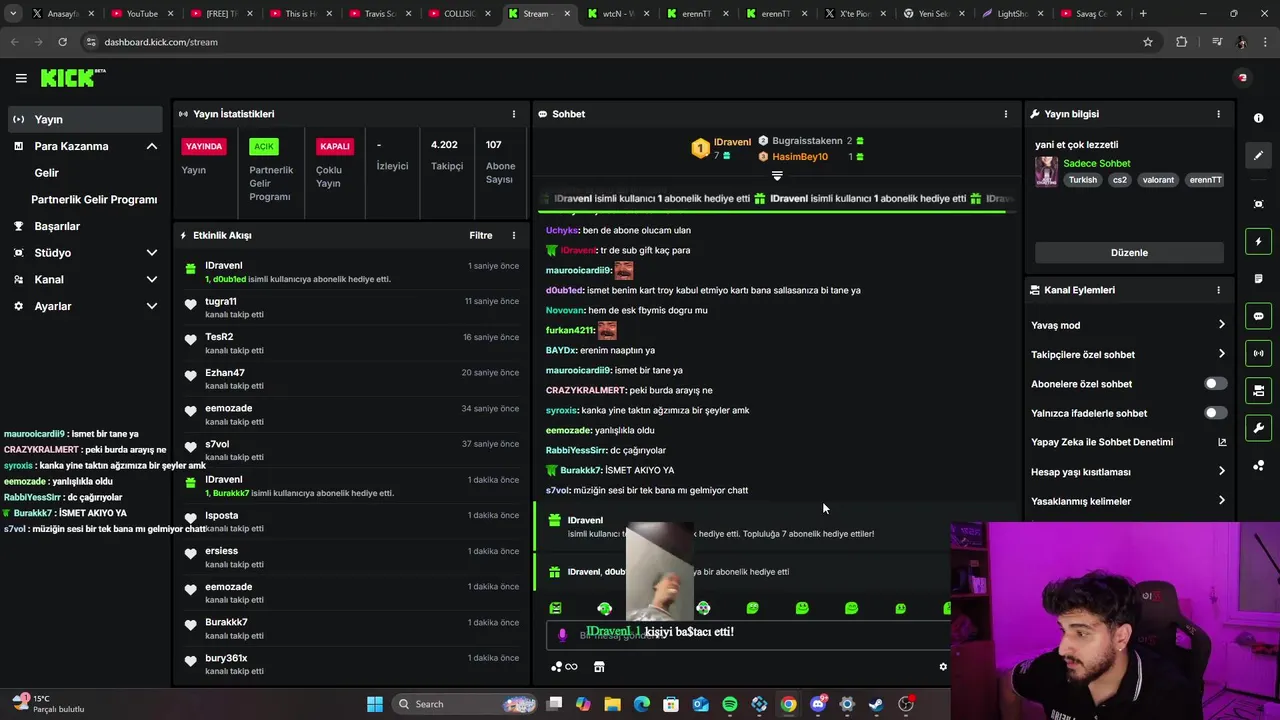This screenshot has width=1280, height=720.
Task: Expand the Kanal sidebar section
Action: click(152, 280)
